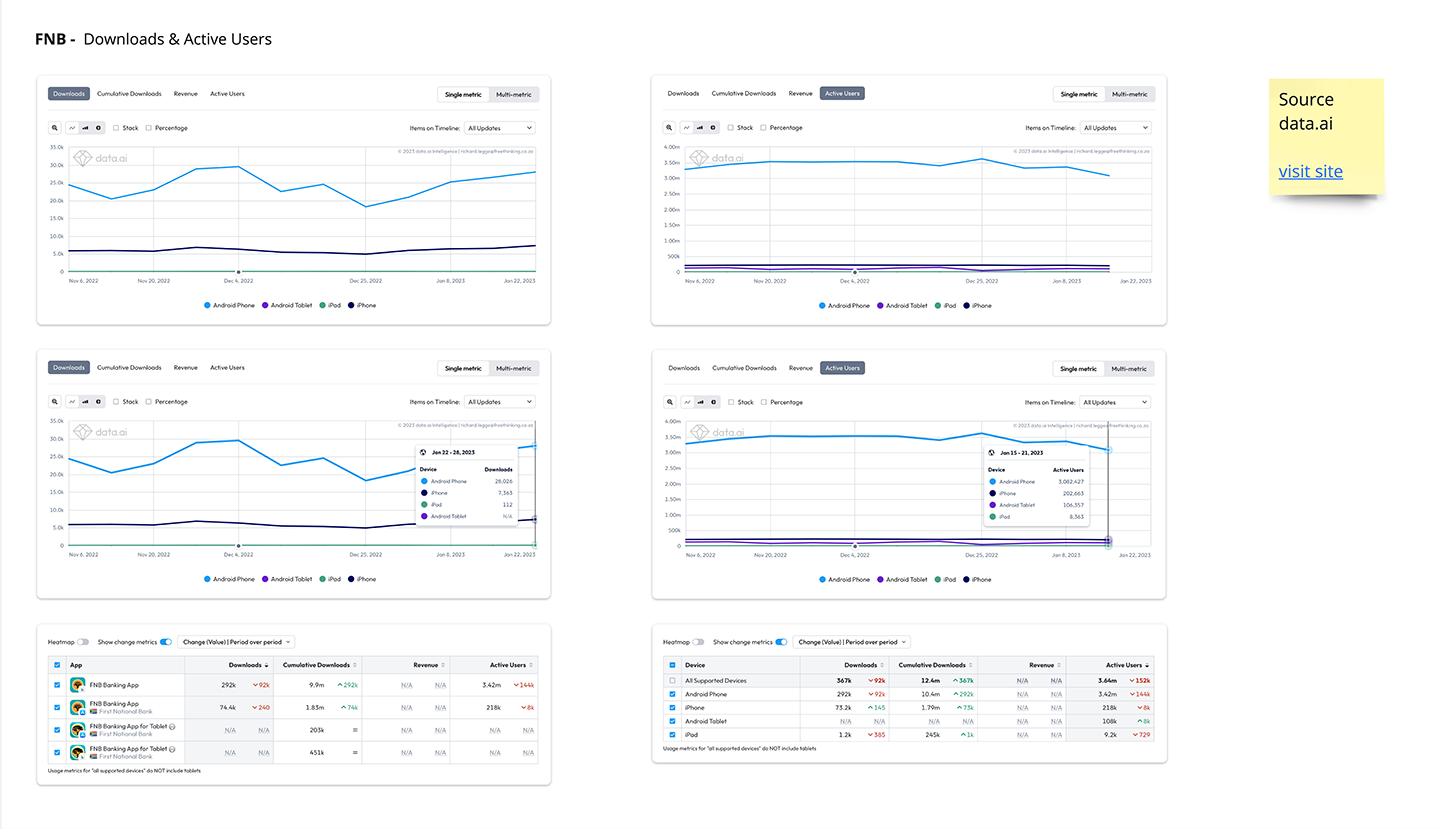
Task: Select line chart view icon in top-left chart
Action: click(x=72, y=128)
